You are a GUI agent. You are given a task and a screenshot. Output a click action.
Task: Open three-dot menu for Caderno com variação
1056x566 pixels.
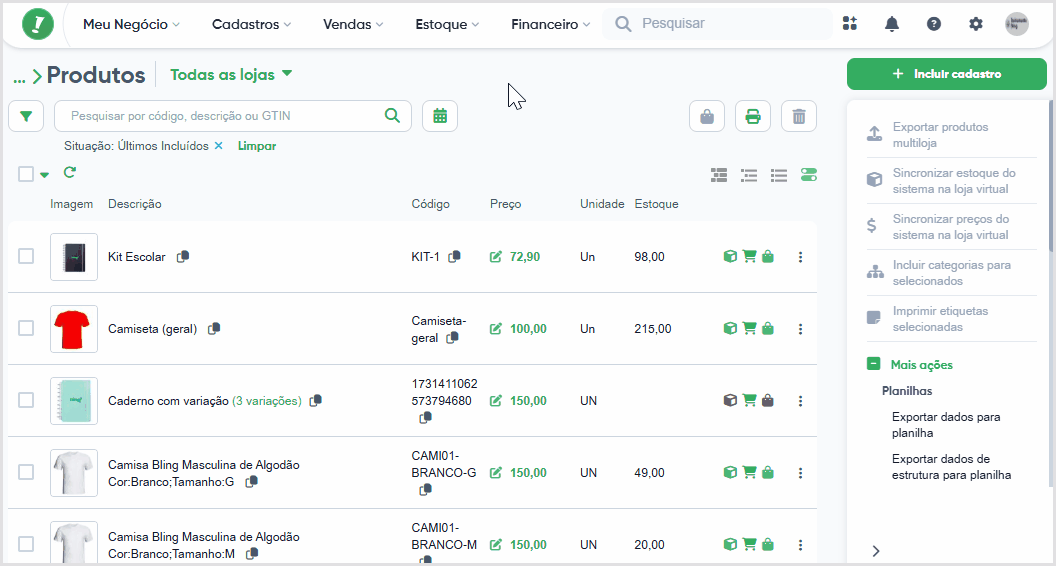pyautogui.click(x=800, y=401)
